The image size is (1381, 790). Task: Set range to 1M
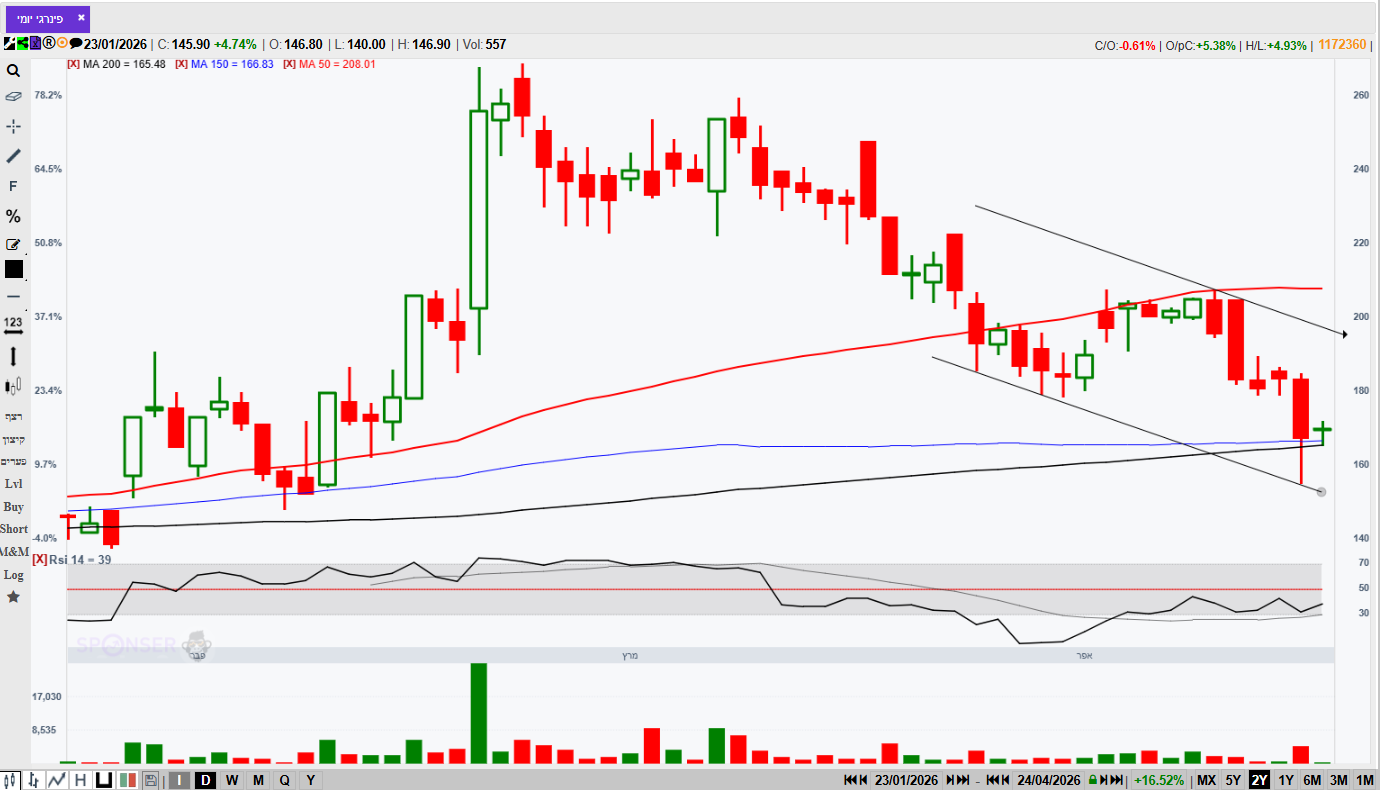tap(1365, 780)
